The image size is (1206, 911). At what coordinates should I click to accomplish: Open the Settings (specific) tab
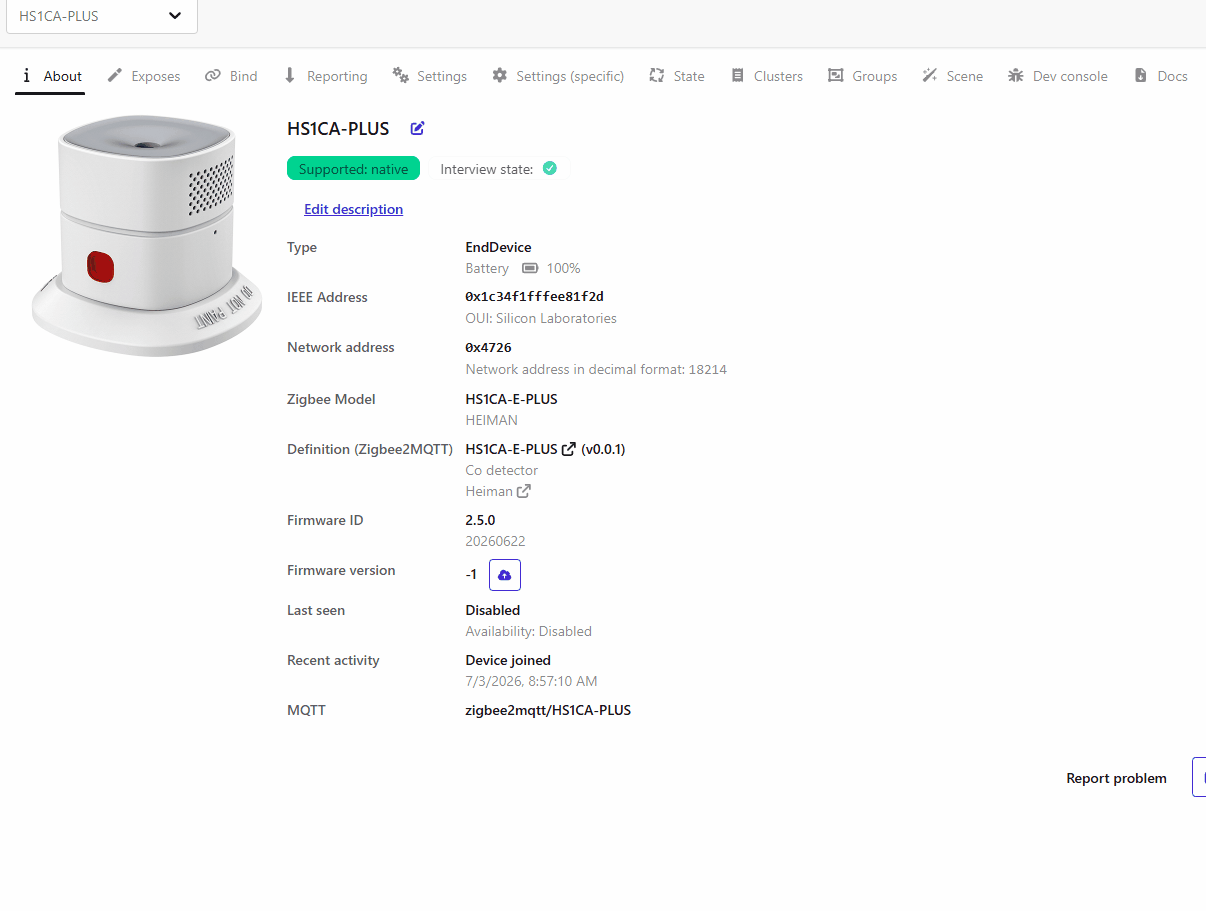[558, 76]
